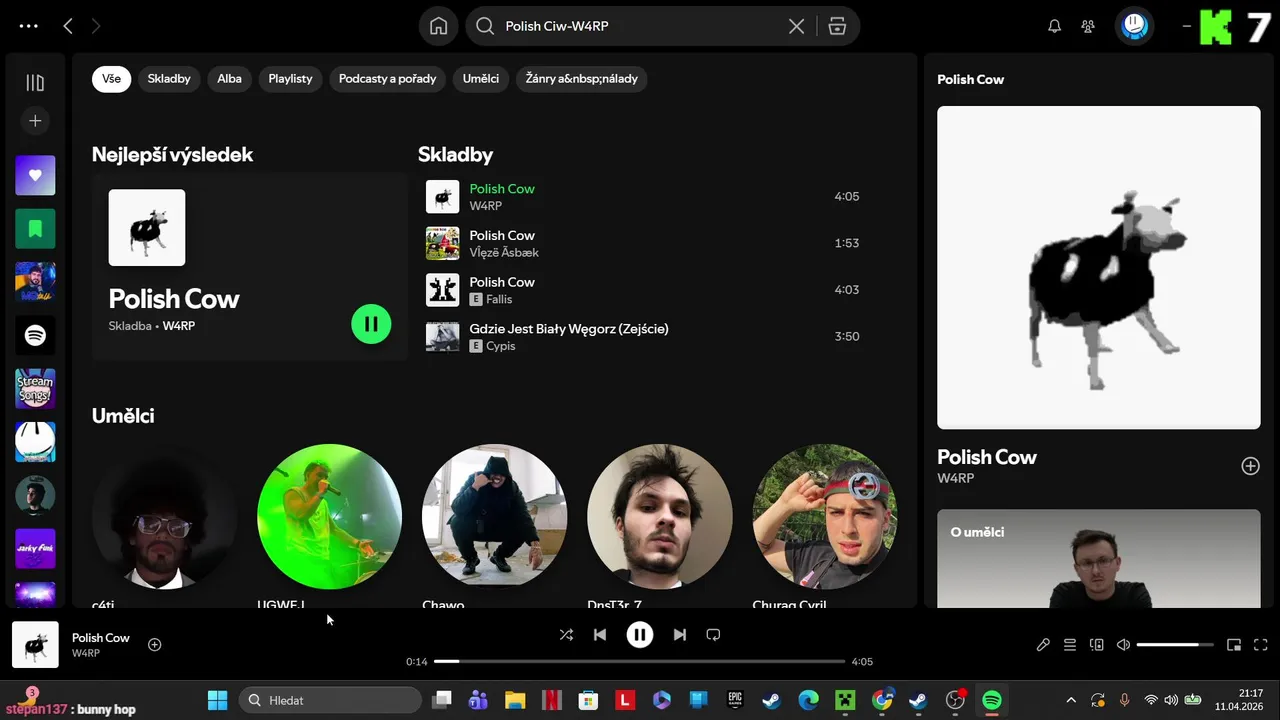Go back with the left arrow
This screenshot has height=720, width=1280.
(x=68, y=27)
